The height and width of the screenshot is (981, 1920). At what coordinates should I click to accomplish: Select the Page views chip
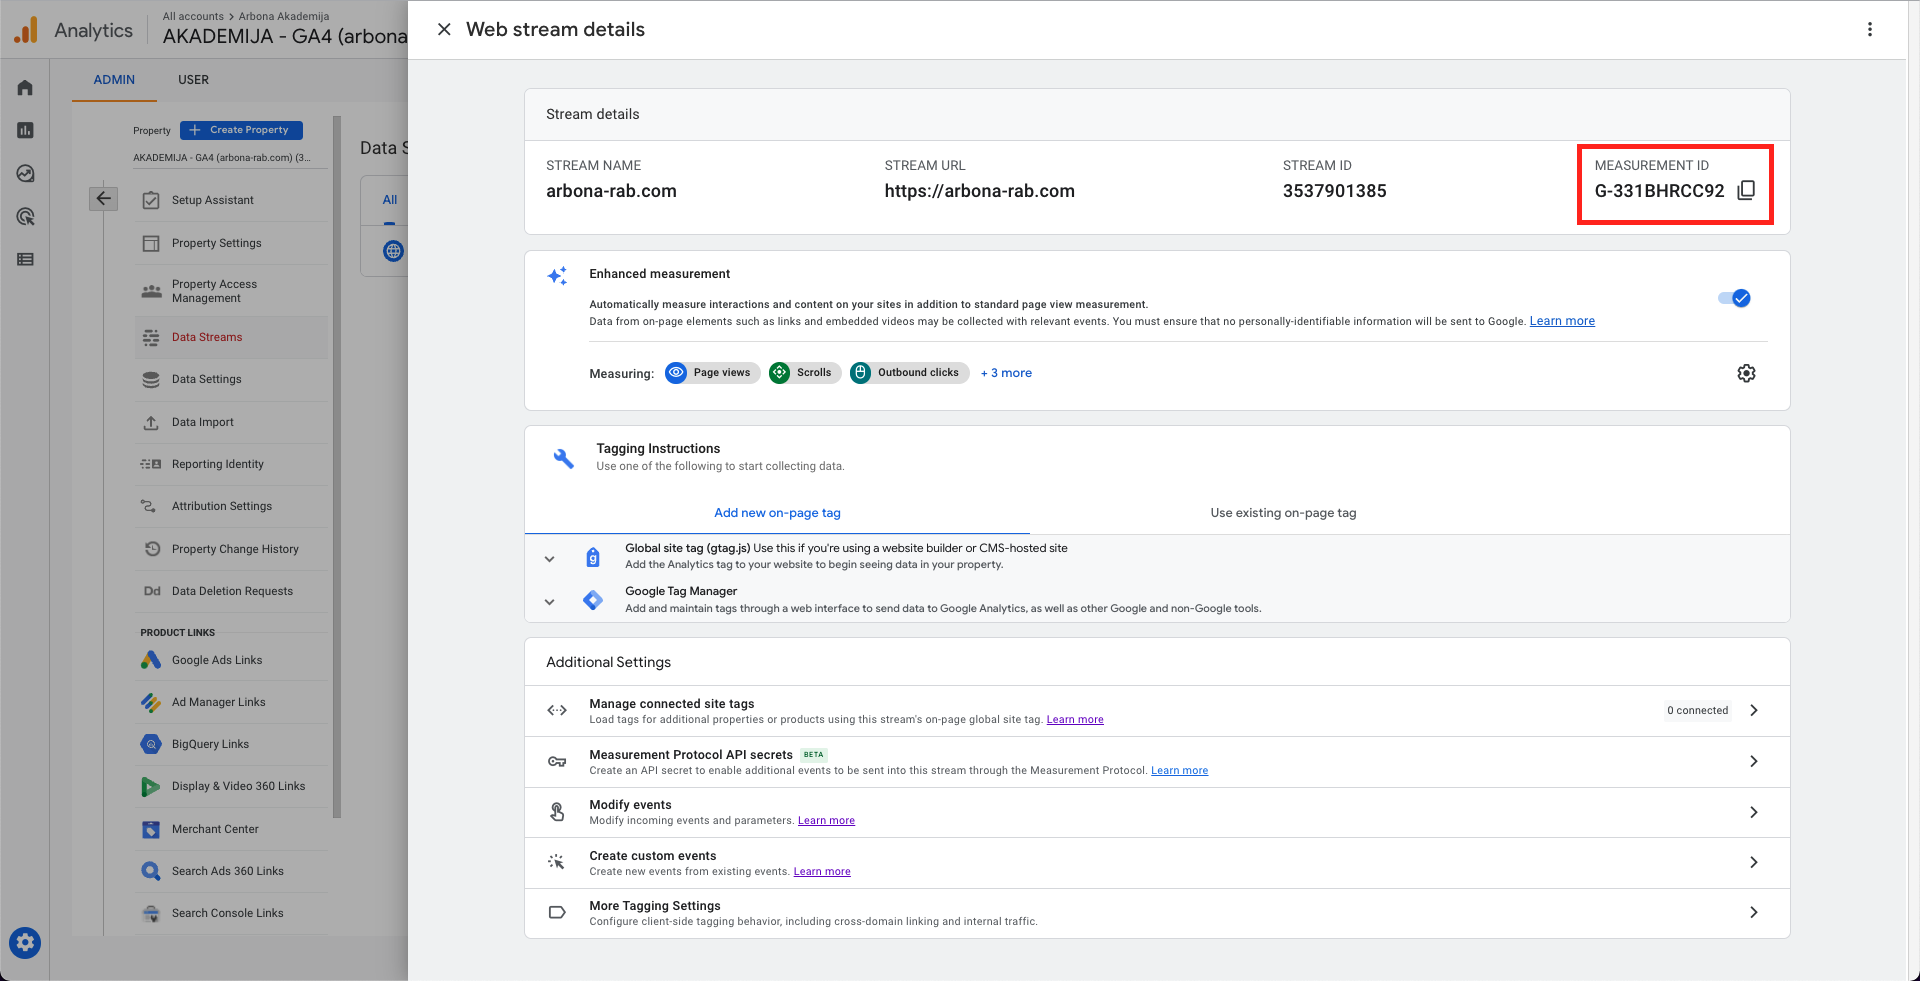coord(712,373)
